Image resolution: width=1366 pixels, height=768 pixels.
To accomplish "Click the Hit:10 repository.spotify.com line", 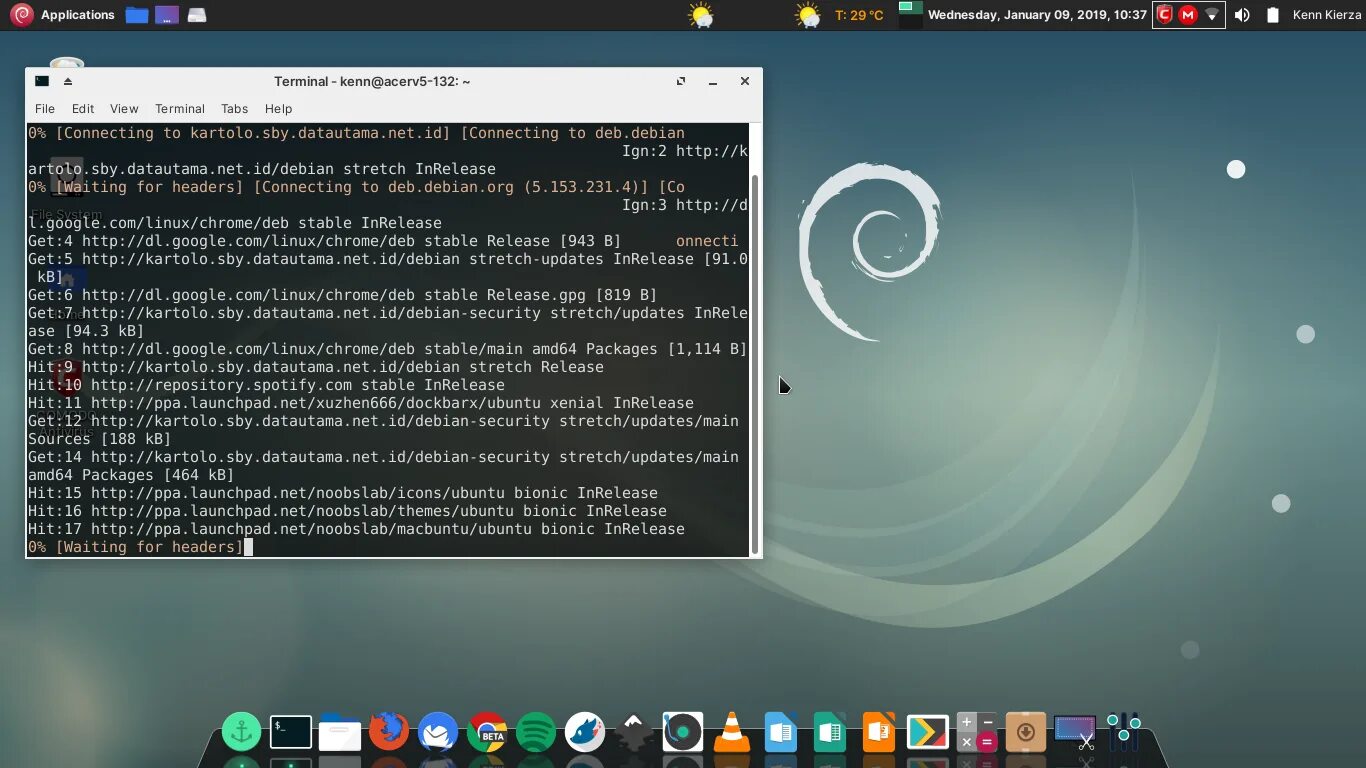I will coord(266,385).
